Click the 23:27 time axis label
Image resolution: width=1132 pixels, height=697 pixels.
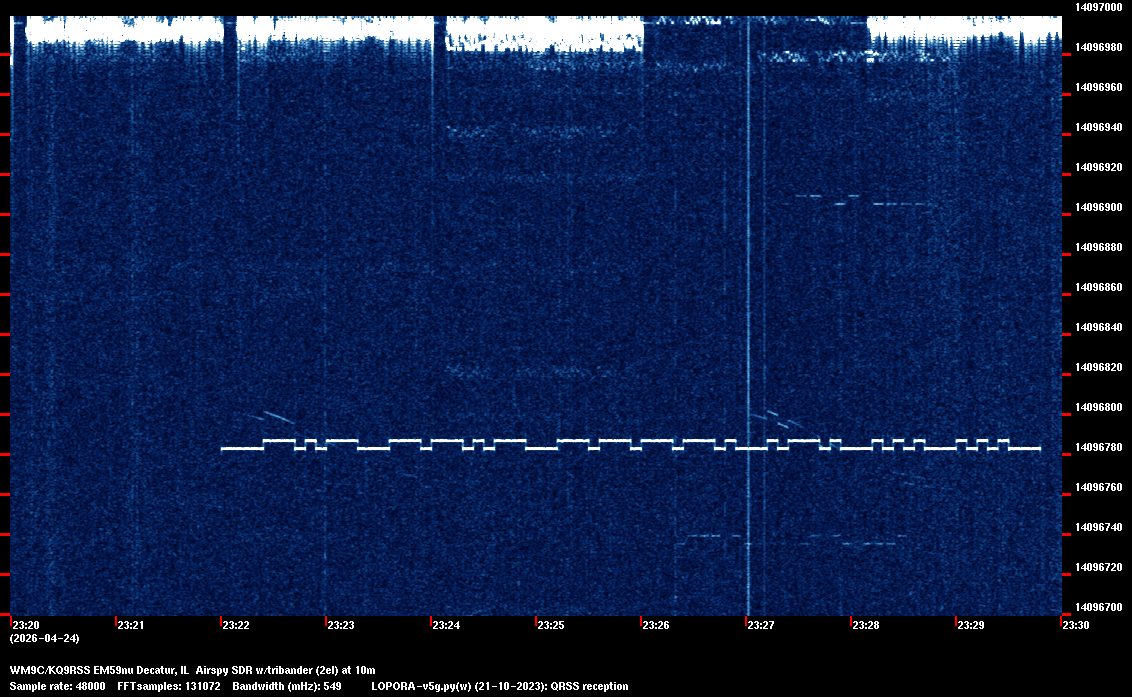[x=761, y=625]
